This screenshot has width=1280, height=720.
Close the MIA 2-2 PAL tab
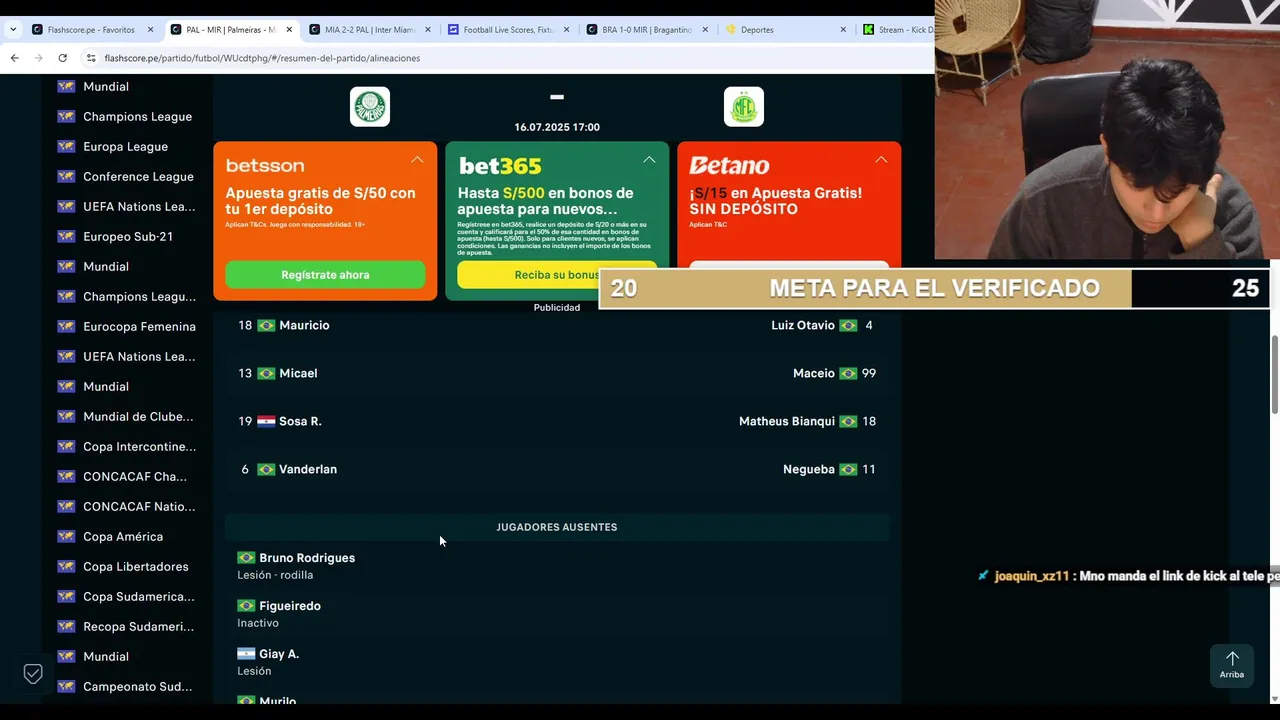click(428, 30)
